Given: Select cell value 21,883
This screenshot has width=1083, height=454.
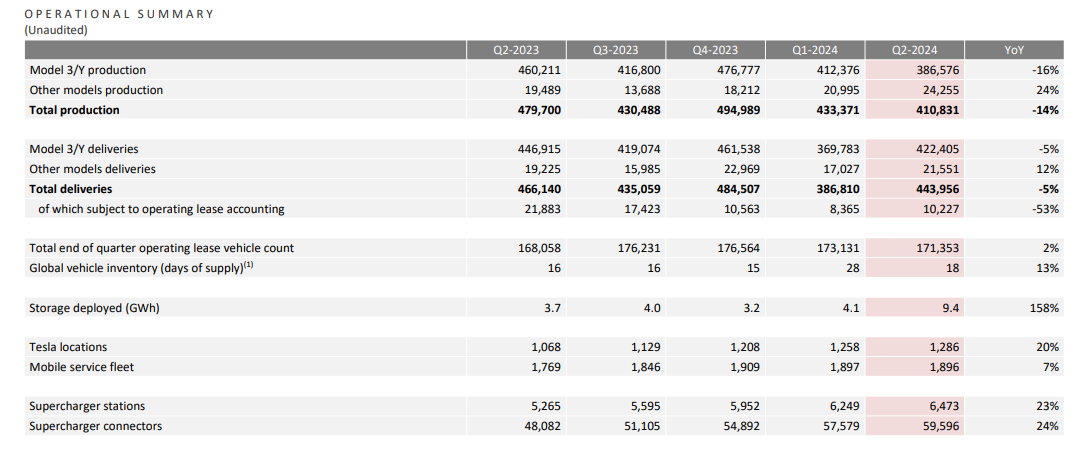Looking at the screenshot, I should coord(541,209).
